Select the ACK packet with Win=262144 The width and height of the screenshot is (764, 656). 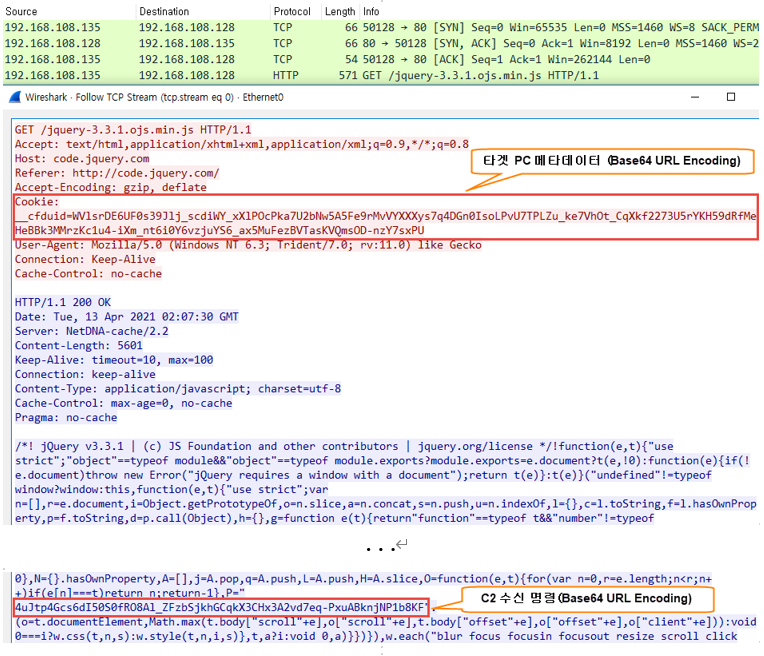[381, 59]
